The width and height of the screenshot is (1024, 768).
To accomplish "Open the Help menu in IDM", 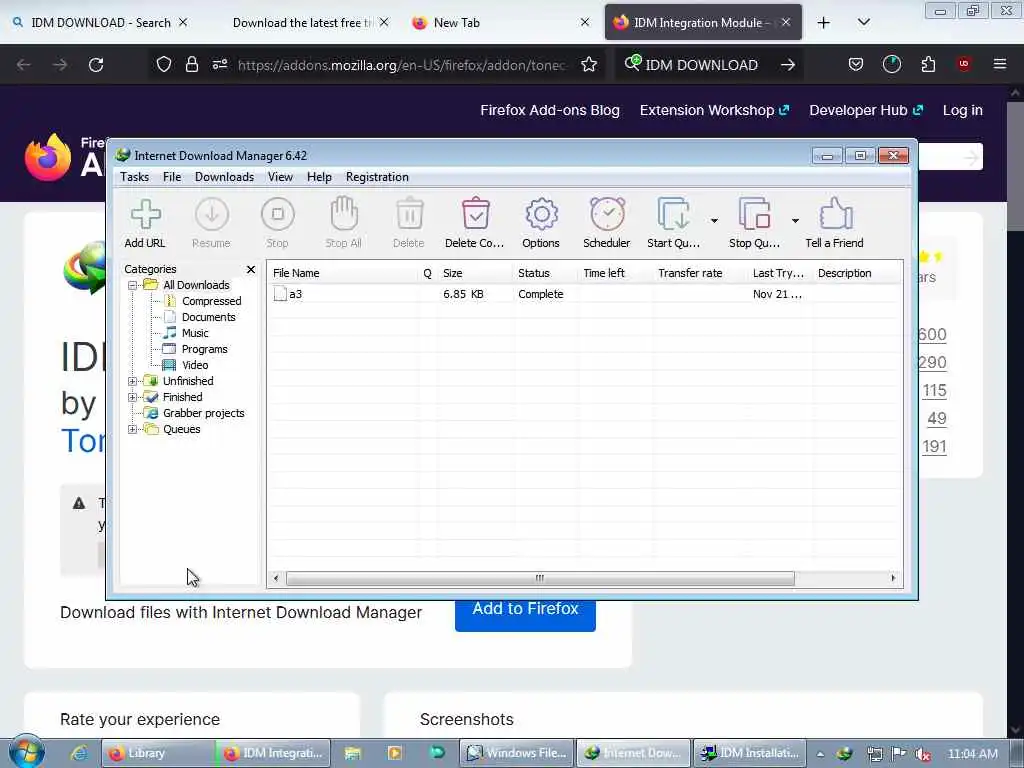I will coord(319,177).
